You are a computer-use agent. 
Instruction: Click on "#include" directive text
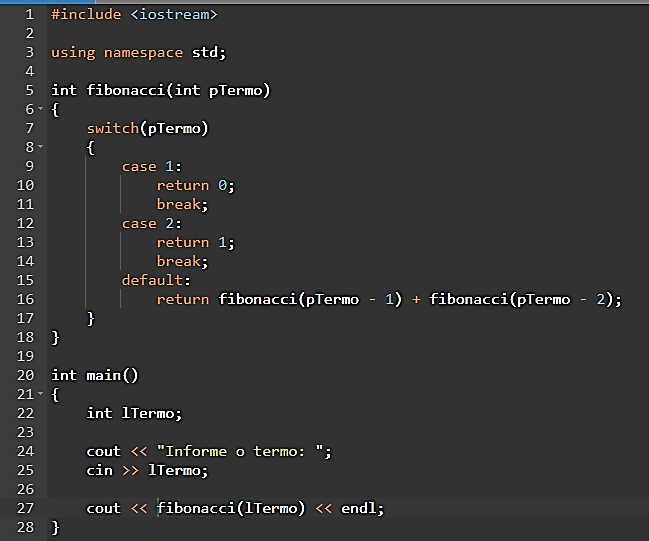click(x=86, y=14)
